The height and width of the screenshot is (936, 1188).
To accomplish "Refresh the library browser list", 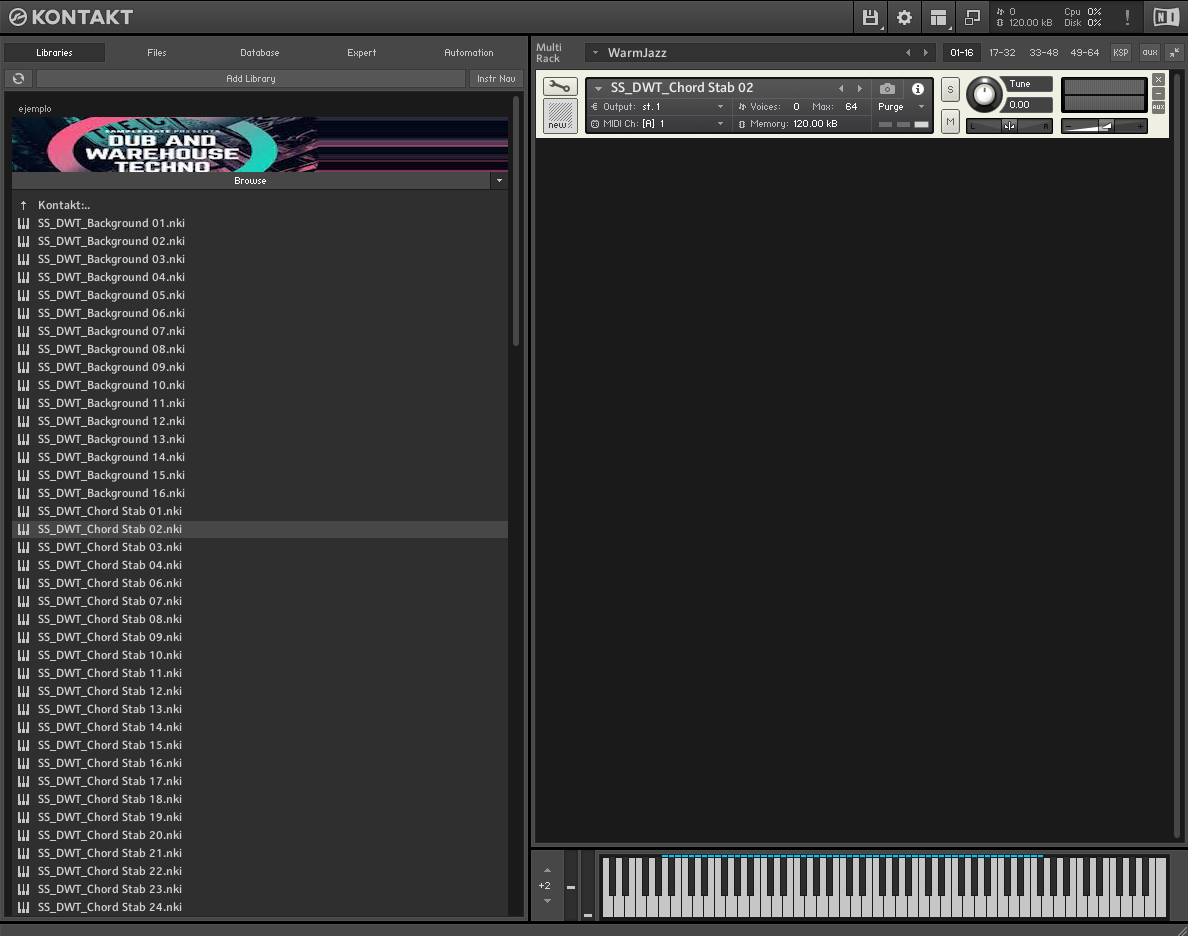I will click(x=19, y=78).
